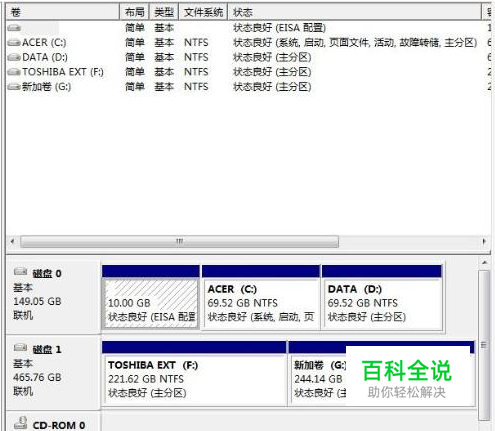Click the CD-ROM 0 label
This screenshot has width=495, height=431.
(x=59, y=425)
